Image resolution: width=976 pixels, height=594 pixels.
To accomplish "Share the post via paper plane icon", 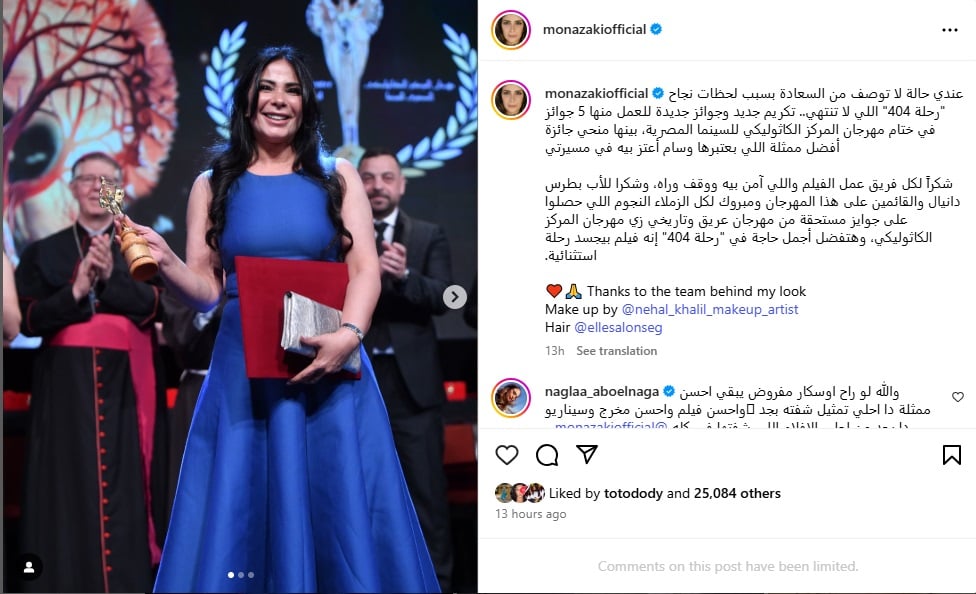I will click(x=587, y=455).
